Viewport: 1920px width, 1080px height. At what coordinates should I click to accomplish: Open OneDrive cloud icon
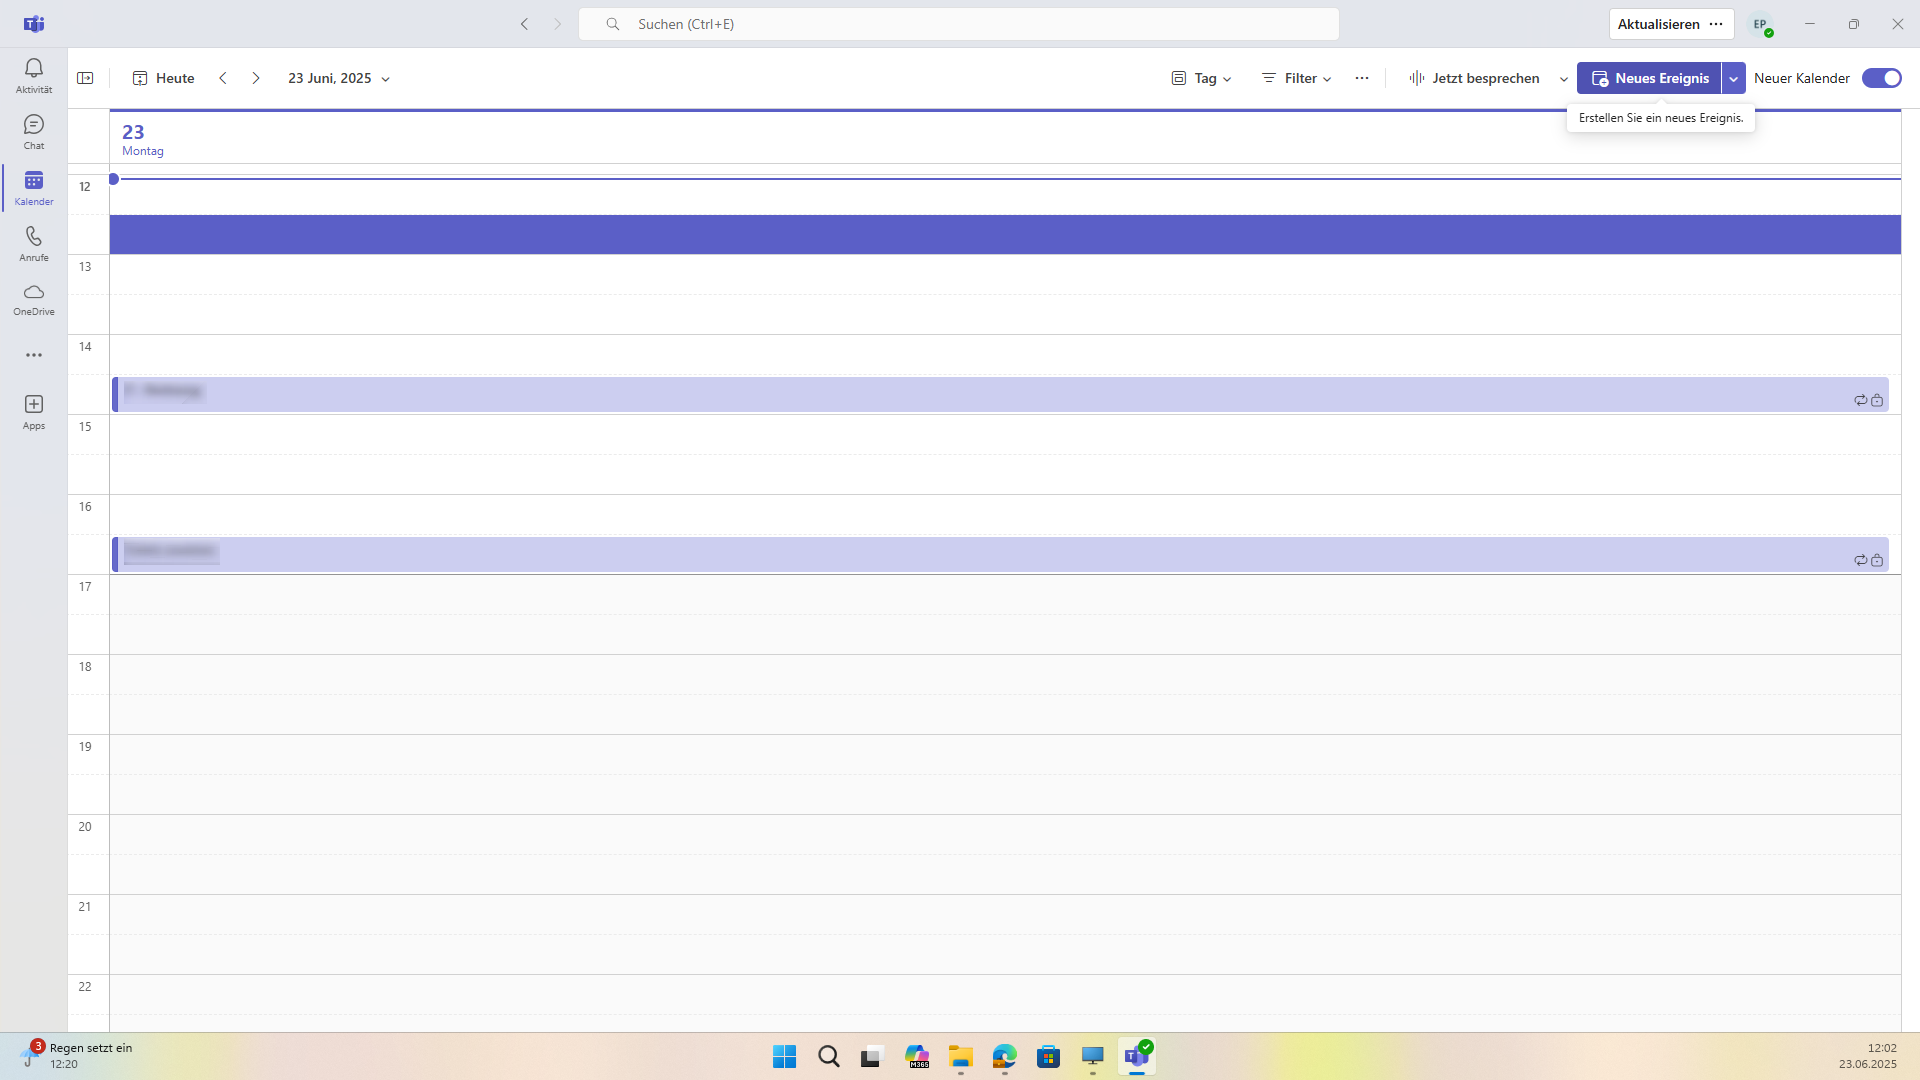coord(34,297)
